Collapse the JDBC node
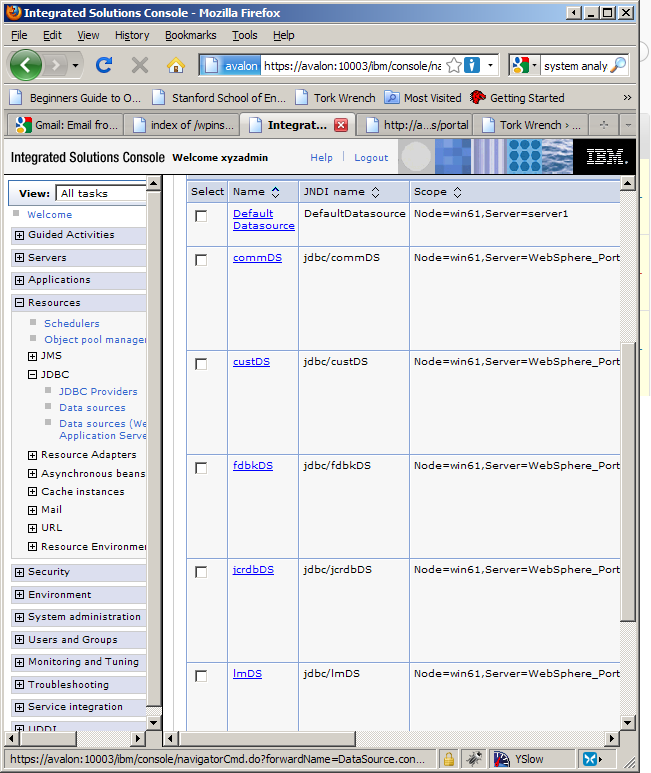 click(x=32, y=375)
